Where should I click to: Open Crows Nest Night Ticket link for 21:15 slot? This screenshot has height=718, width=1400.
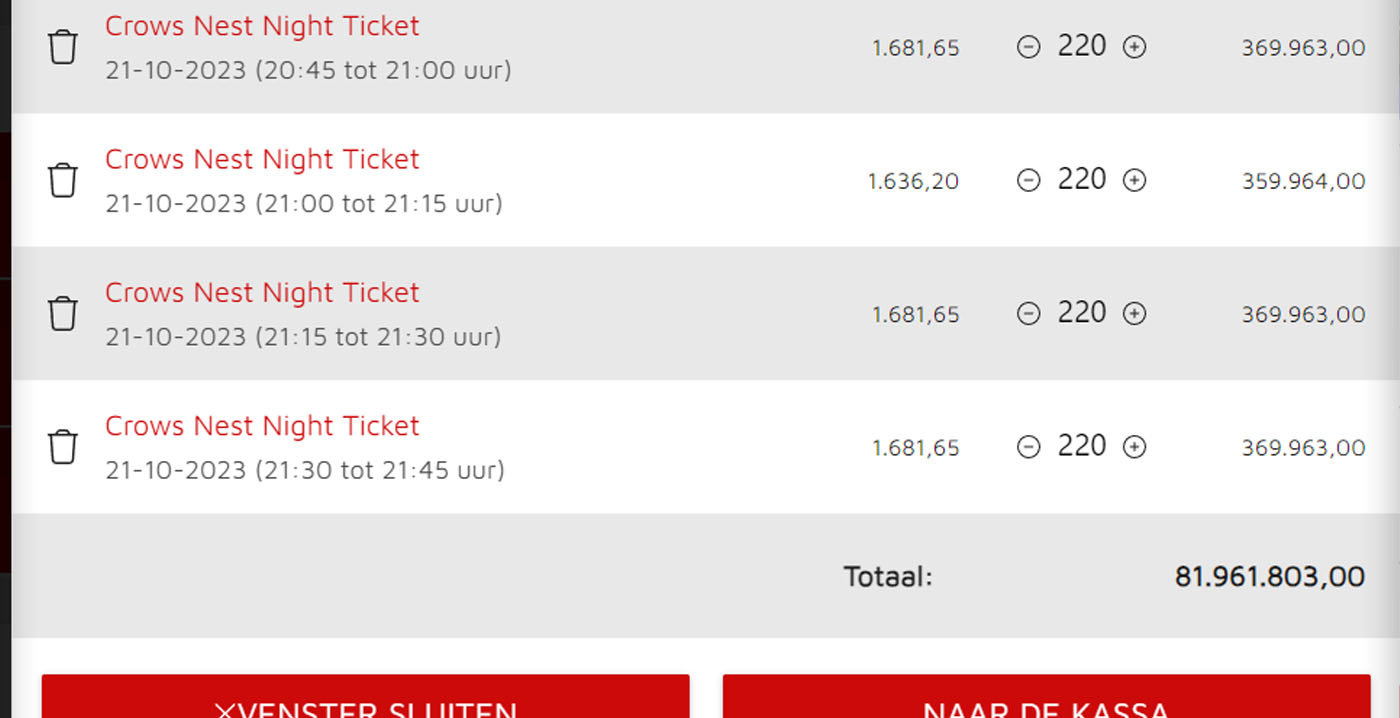[x=262, y=292]
